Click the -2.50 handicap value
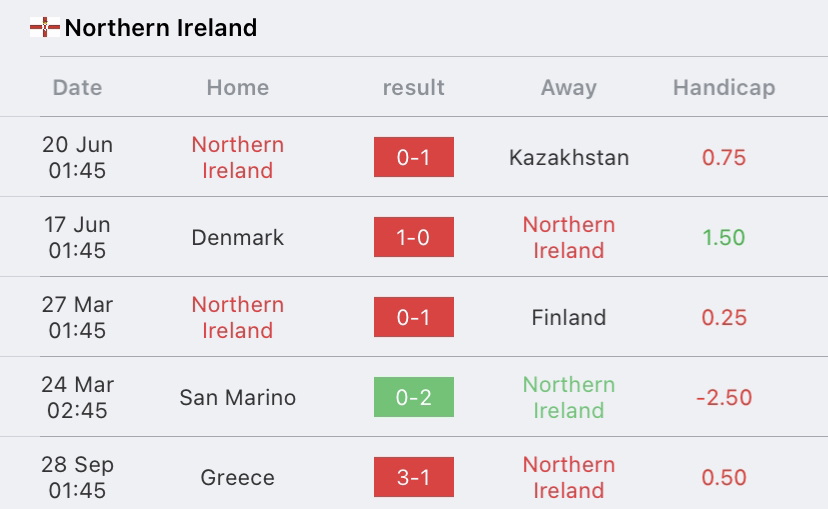This screenshot has width=828, height=509. point(724,398)
